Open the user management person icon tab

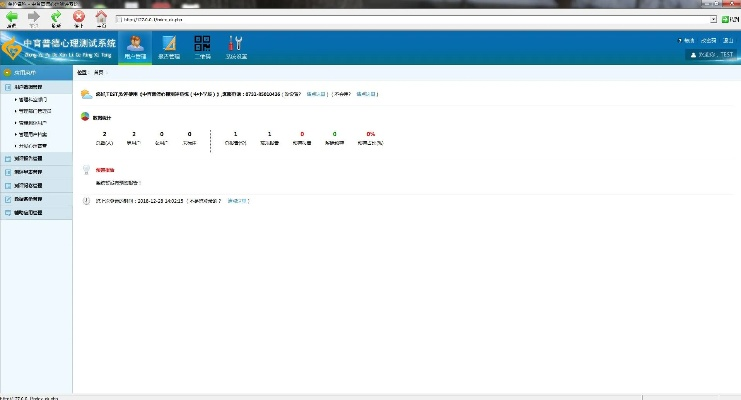(135, 46)
